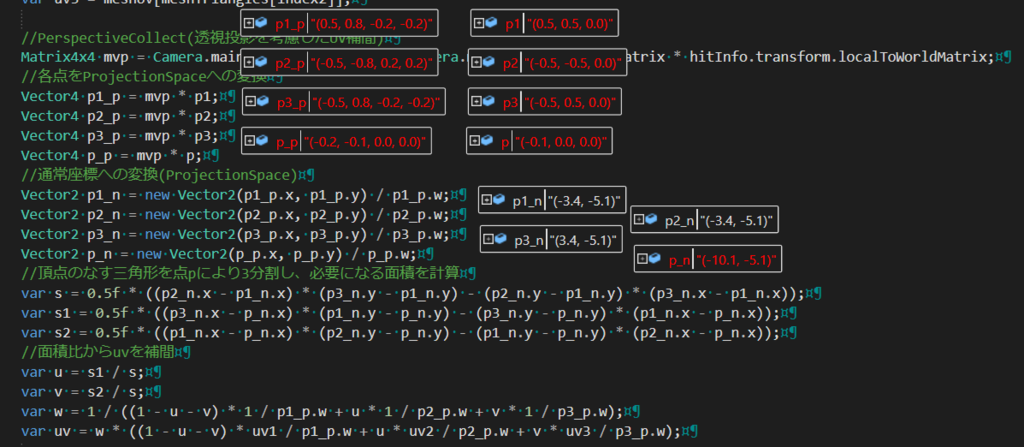Image resolution: width=1024 pixels, height=447 pixels.
Task: Click the blue cube icon beside p1
Action: [x=491, y=23]
